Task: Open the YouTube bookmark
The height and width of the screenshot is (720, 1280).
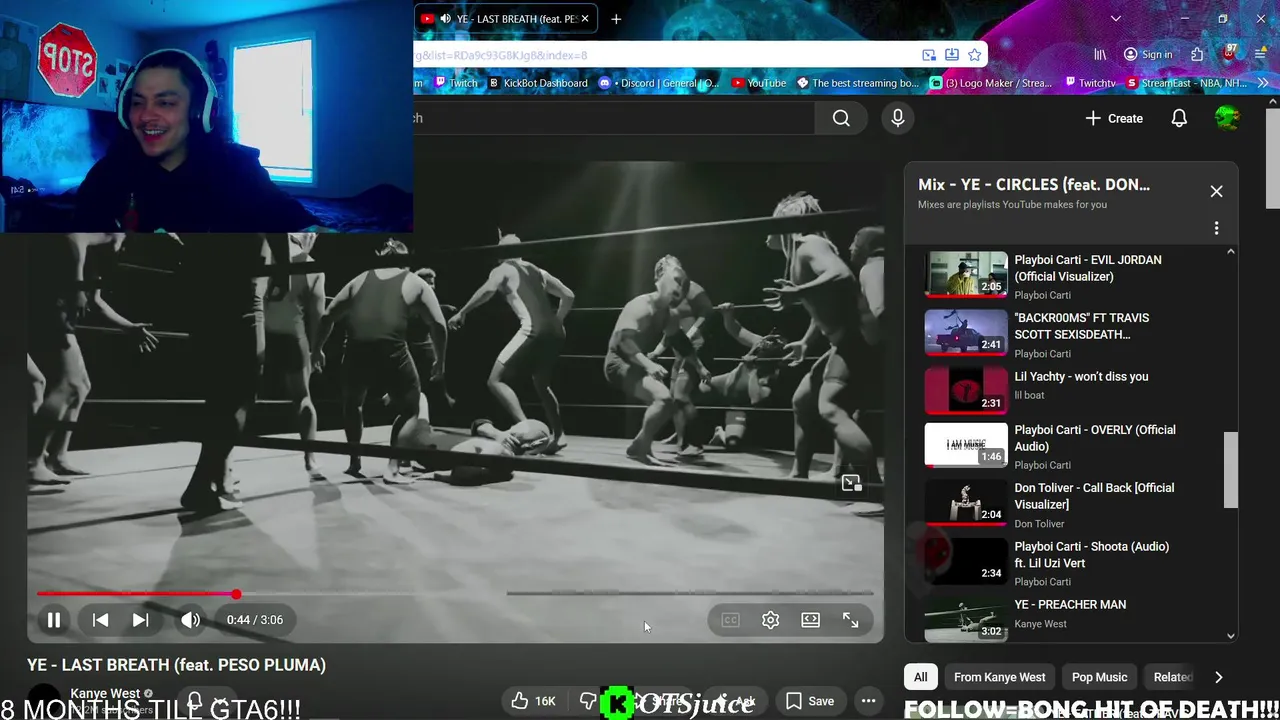Action: (759, 83)
